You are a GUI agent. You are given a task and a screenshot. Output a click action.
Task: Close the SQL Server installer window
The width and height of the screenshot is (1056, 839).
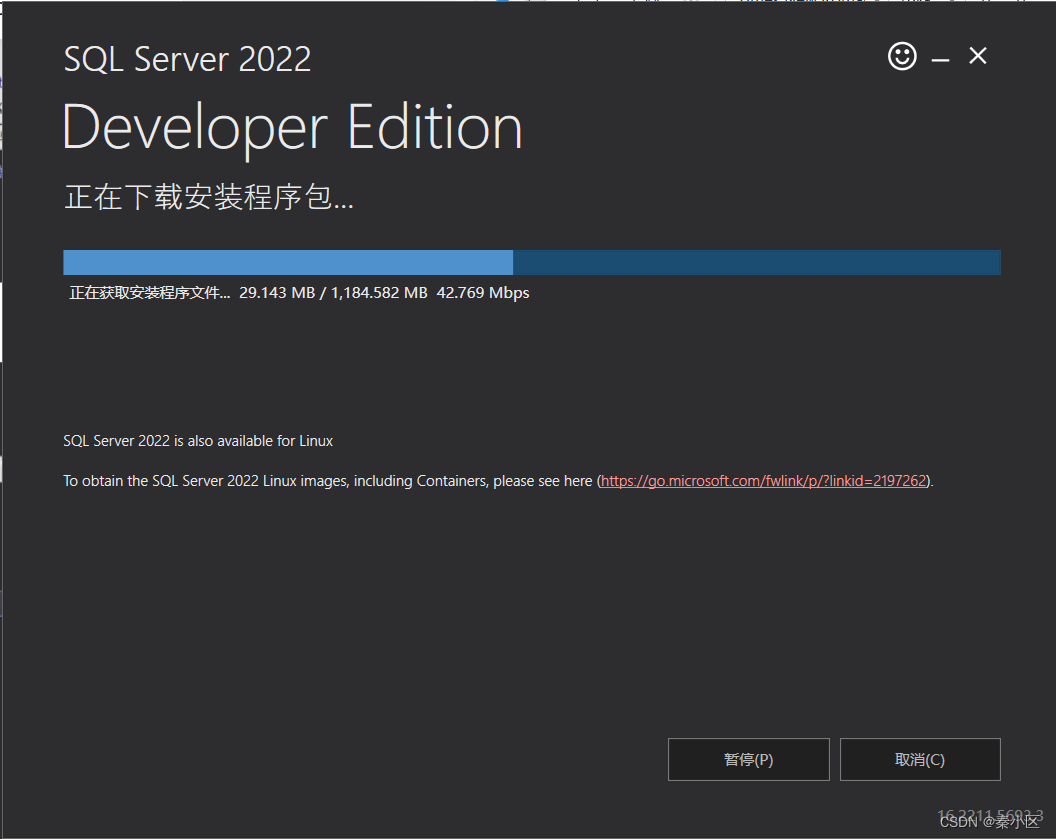click(978, 56)
